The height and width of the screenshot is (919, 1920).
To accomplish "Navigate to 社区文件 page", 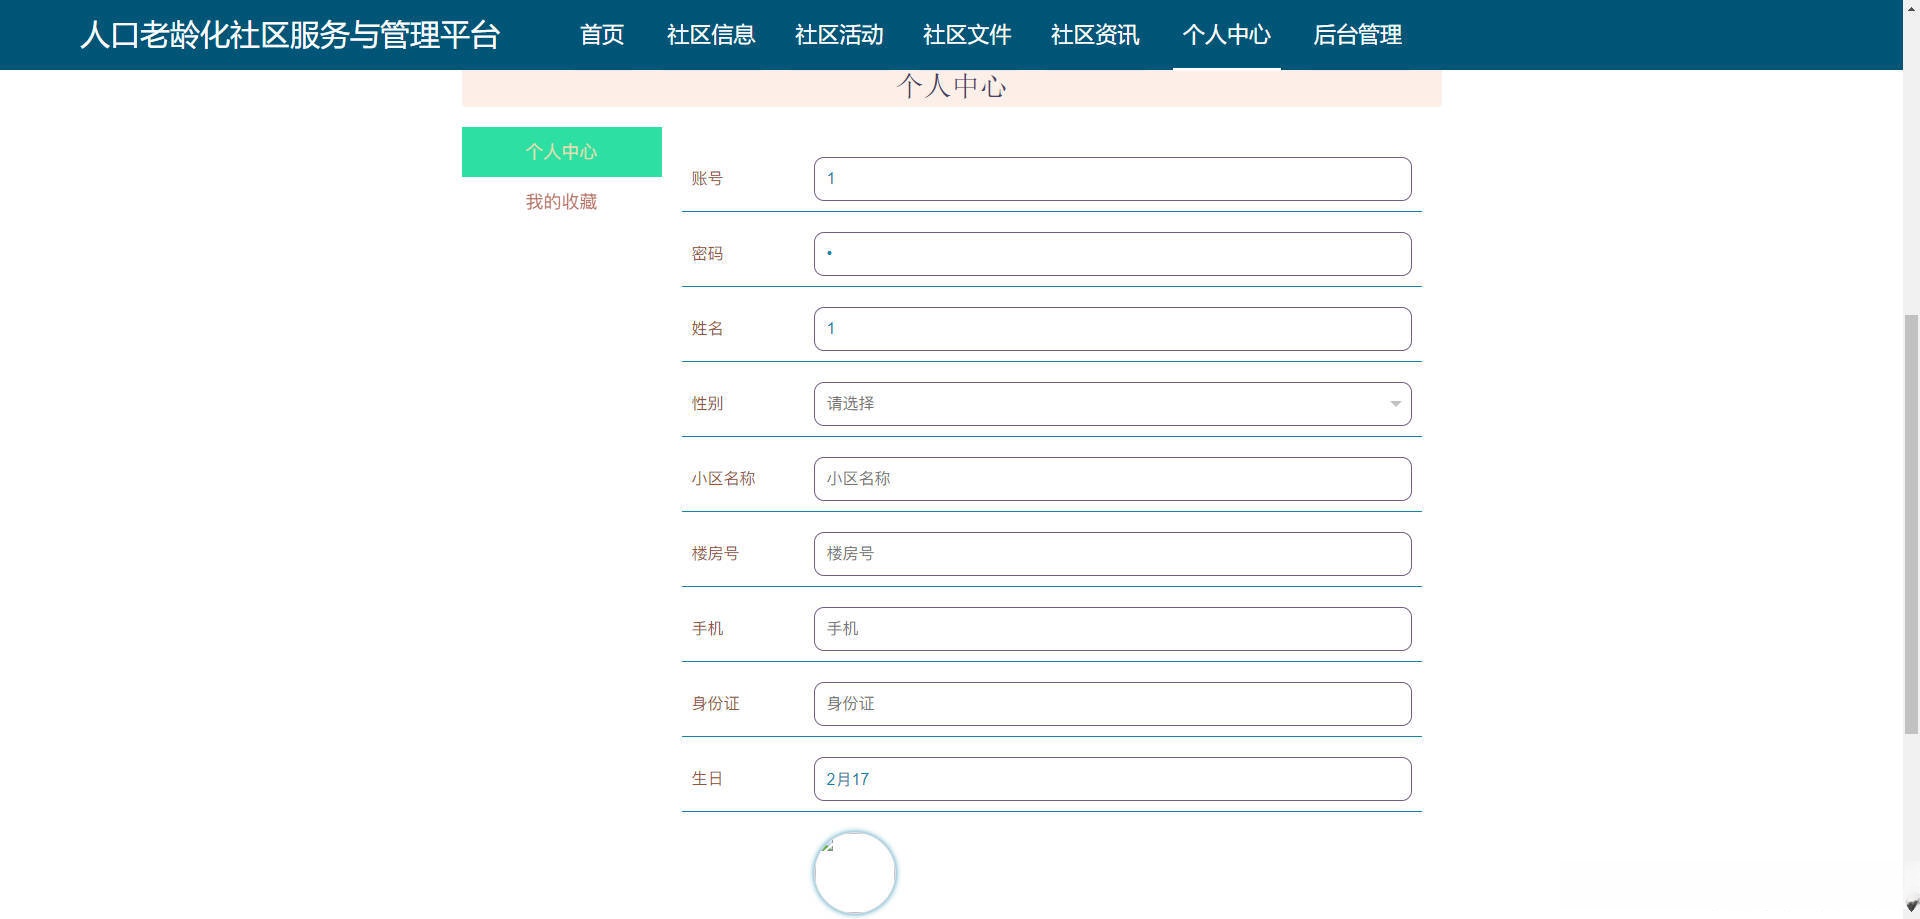I will pyautogui.click(x=967, y=35).
